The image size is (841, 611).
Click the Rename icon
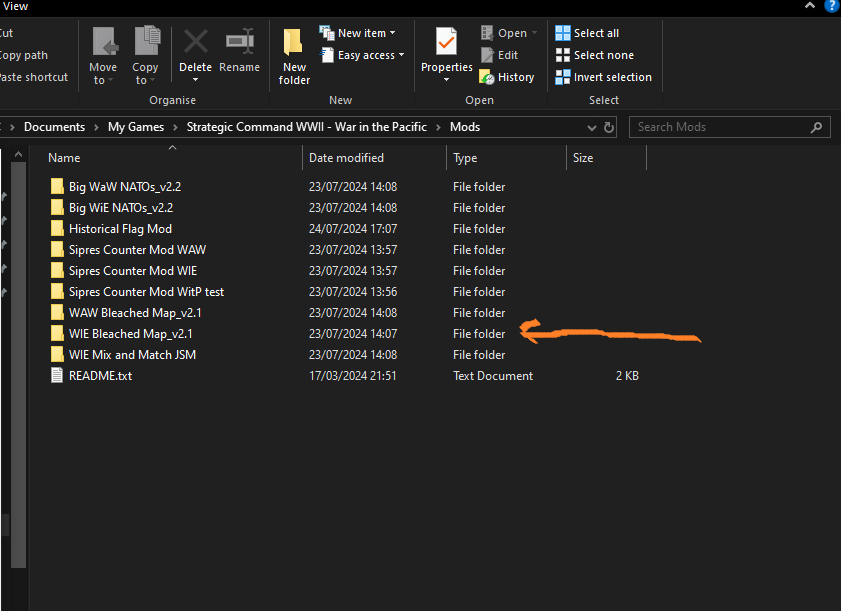(x=239, y=41)
